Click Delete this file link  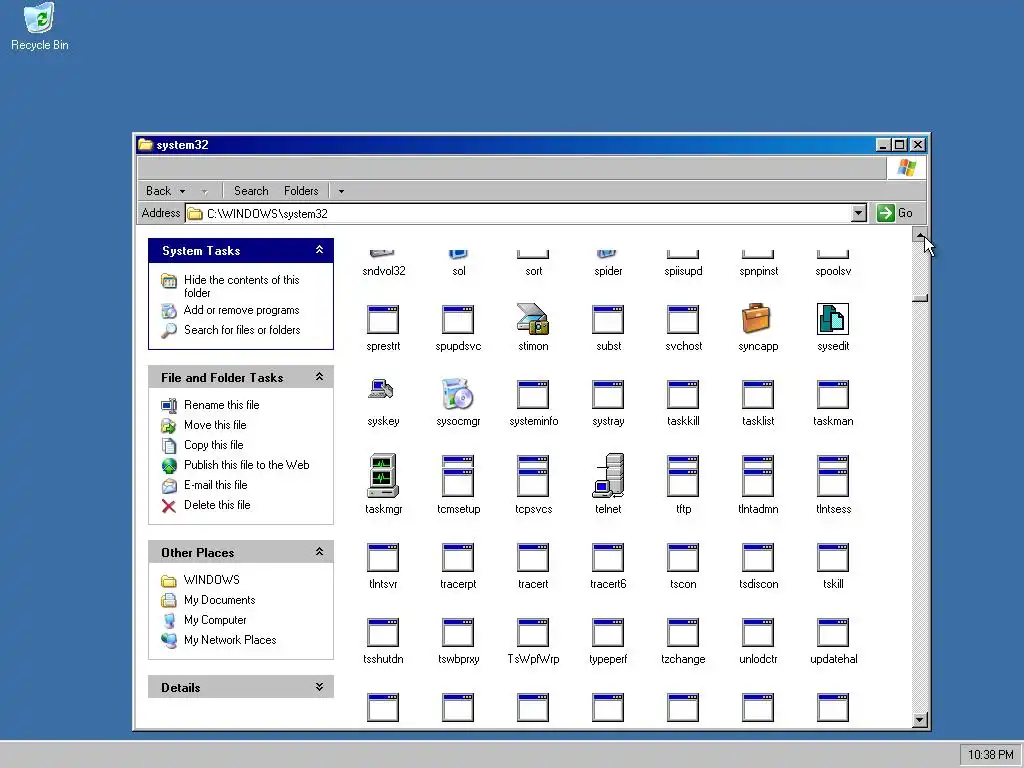(x=217, y=505)
